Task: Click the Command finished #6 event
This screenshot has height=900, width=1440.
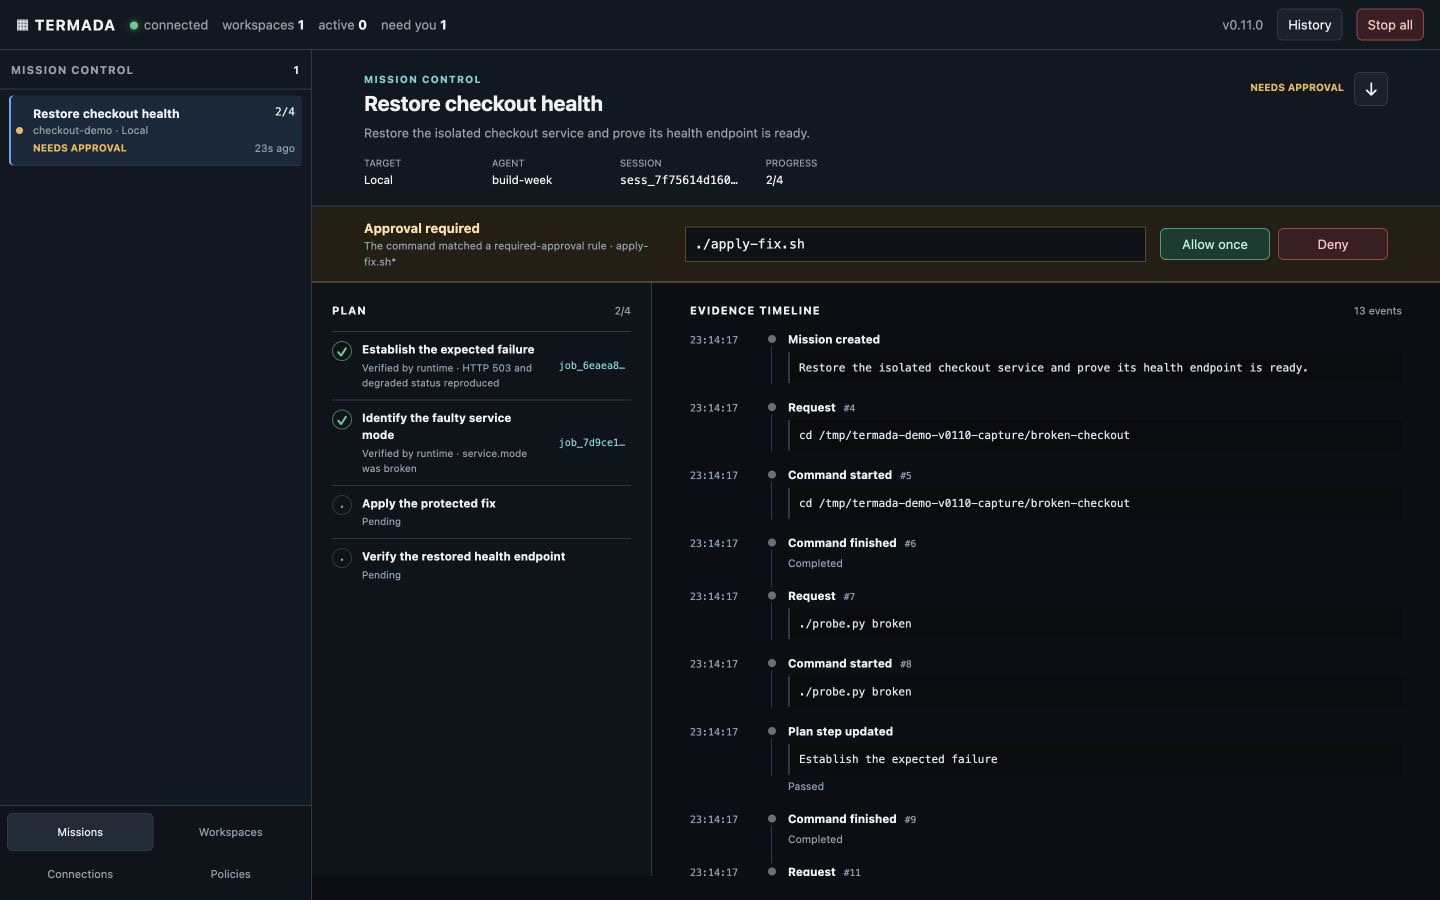Action: pos(852,543)
